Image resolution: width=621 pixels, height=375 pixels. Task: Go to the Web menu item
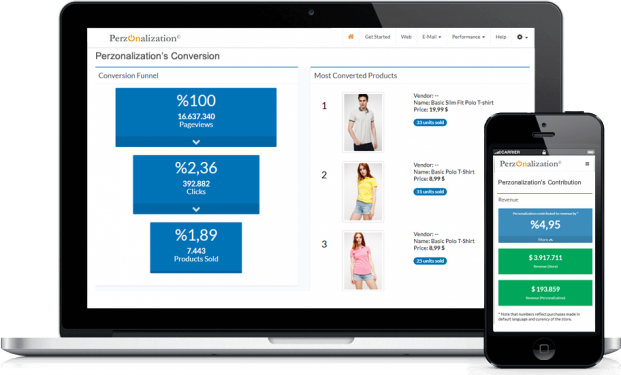pos(406,37)
